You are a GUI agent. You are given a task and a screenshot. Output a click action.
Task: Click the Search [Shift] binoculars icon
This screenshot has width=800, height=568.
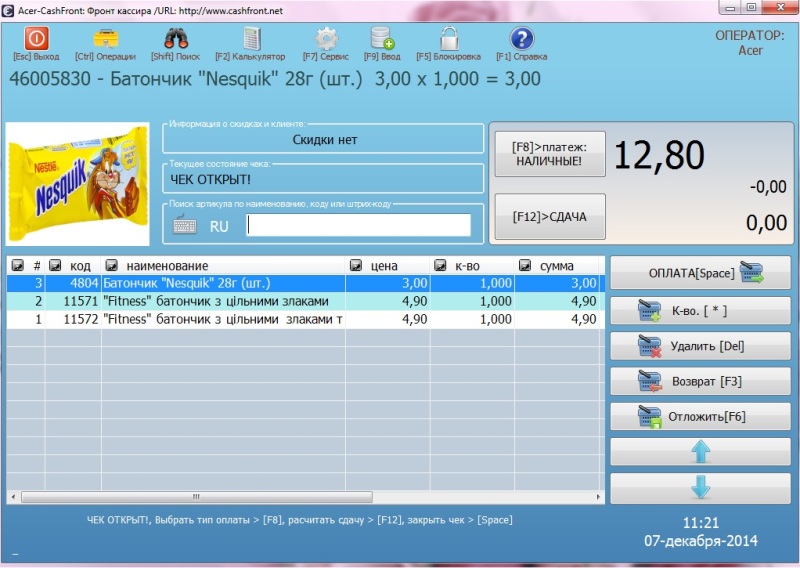tap(176, 39)
